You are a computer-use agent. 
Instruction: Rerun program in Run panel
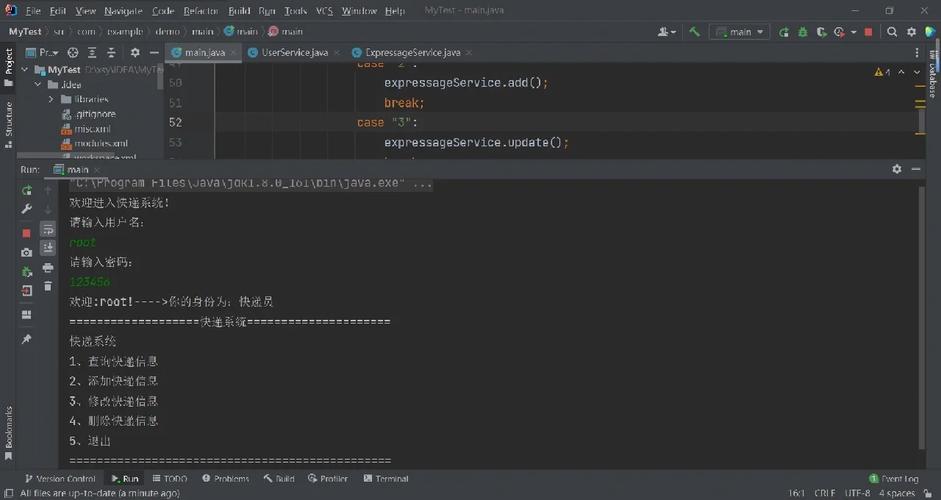(26, 190)
